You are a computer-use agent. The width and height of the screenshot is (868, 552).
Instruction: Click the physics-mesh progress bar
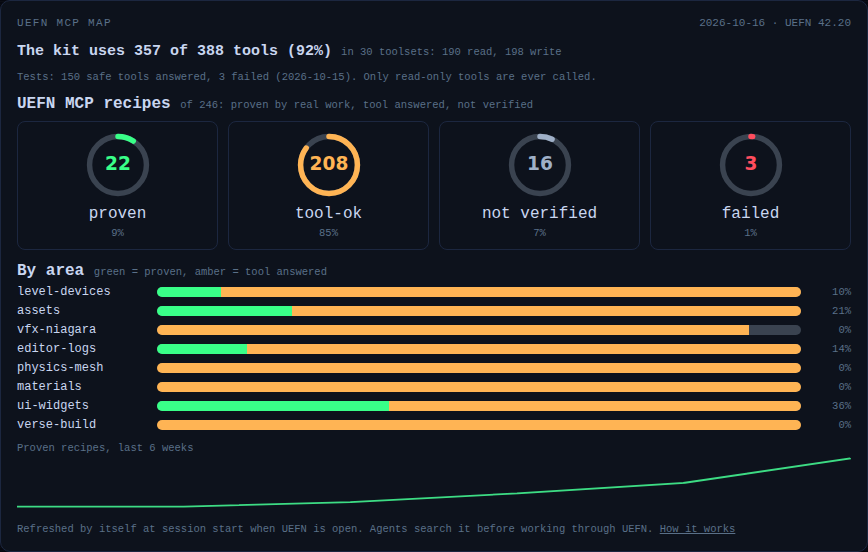479,368
